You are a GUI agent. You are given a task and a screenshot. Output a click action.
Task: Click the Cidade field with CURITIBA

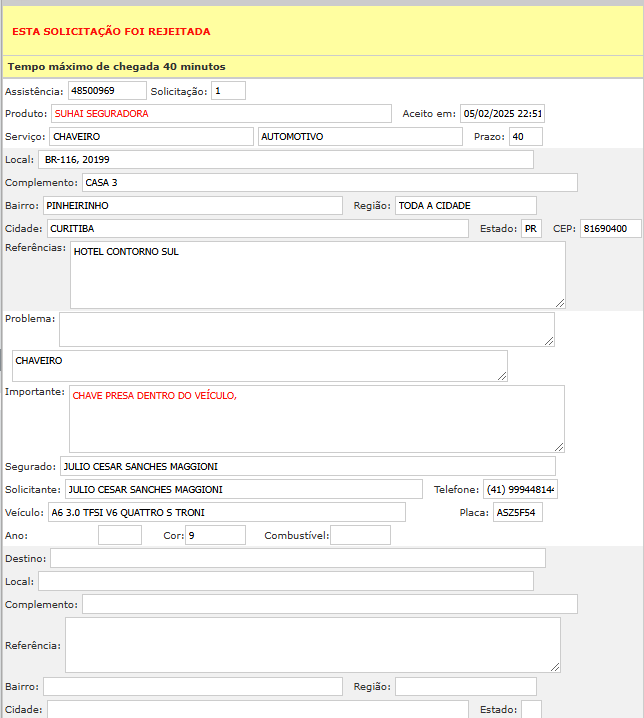[x=257, y=229]
